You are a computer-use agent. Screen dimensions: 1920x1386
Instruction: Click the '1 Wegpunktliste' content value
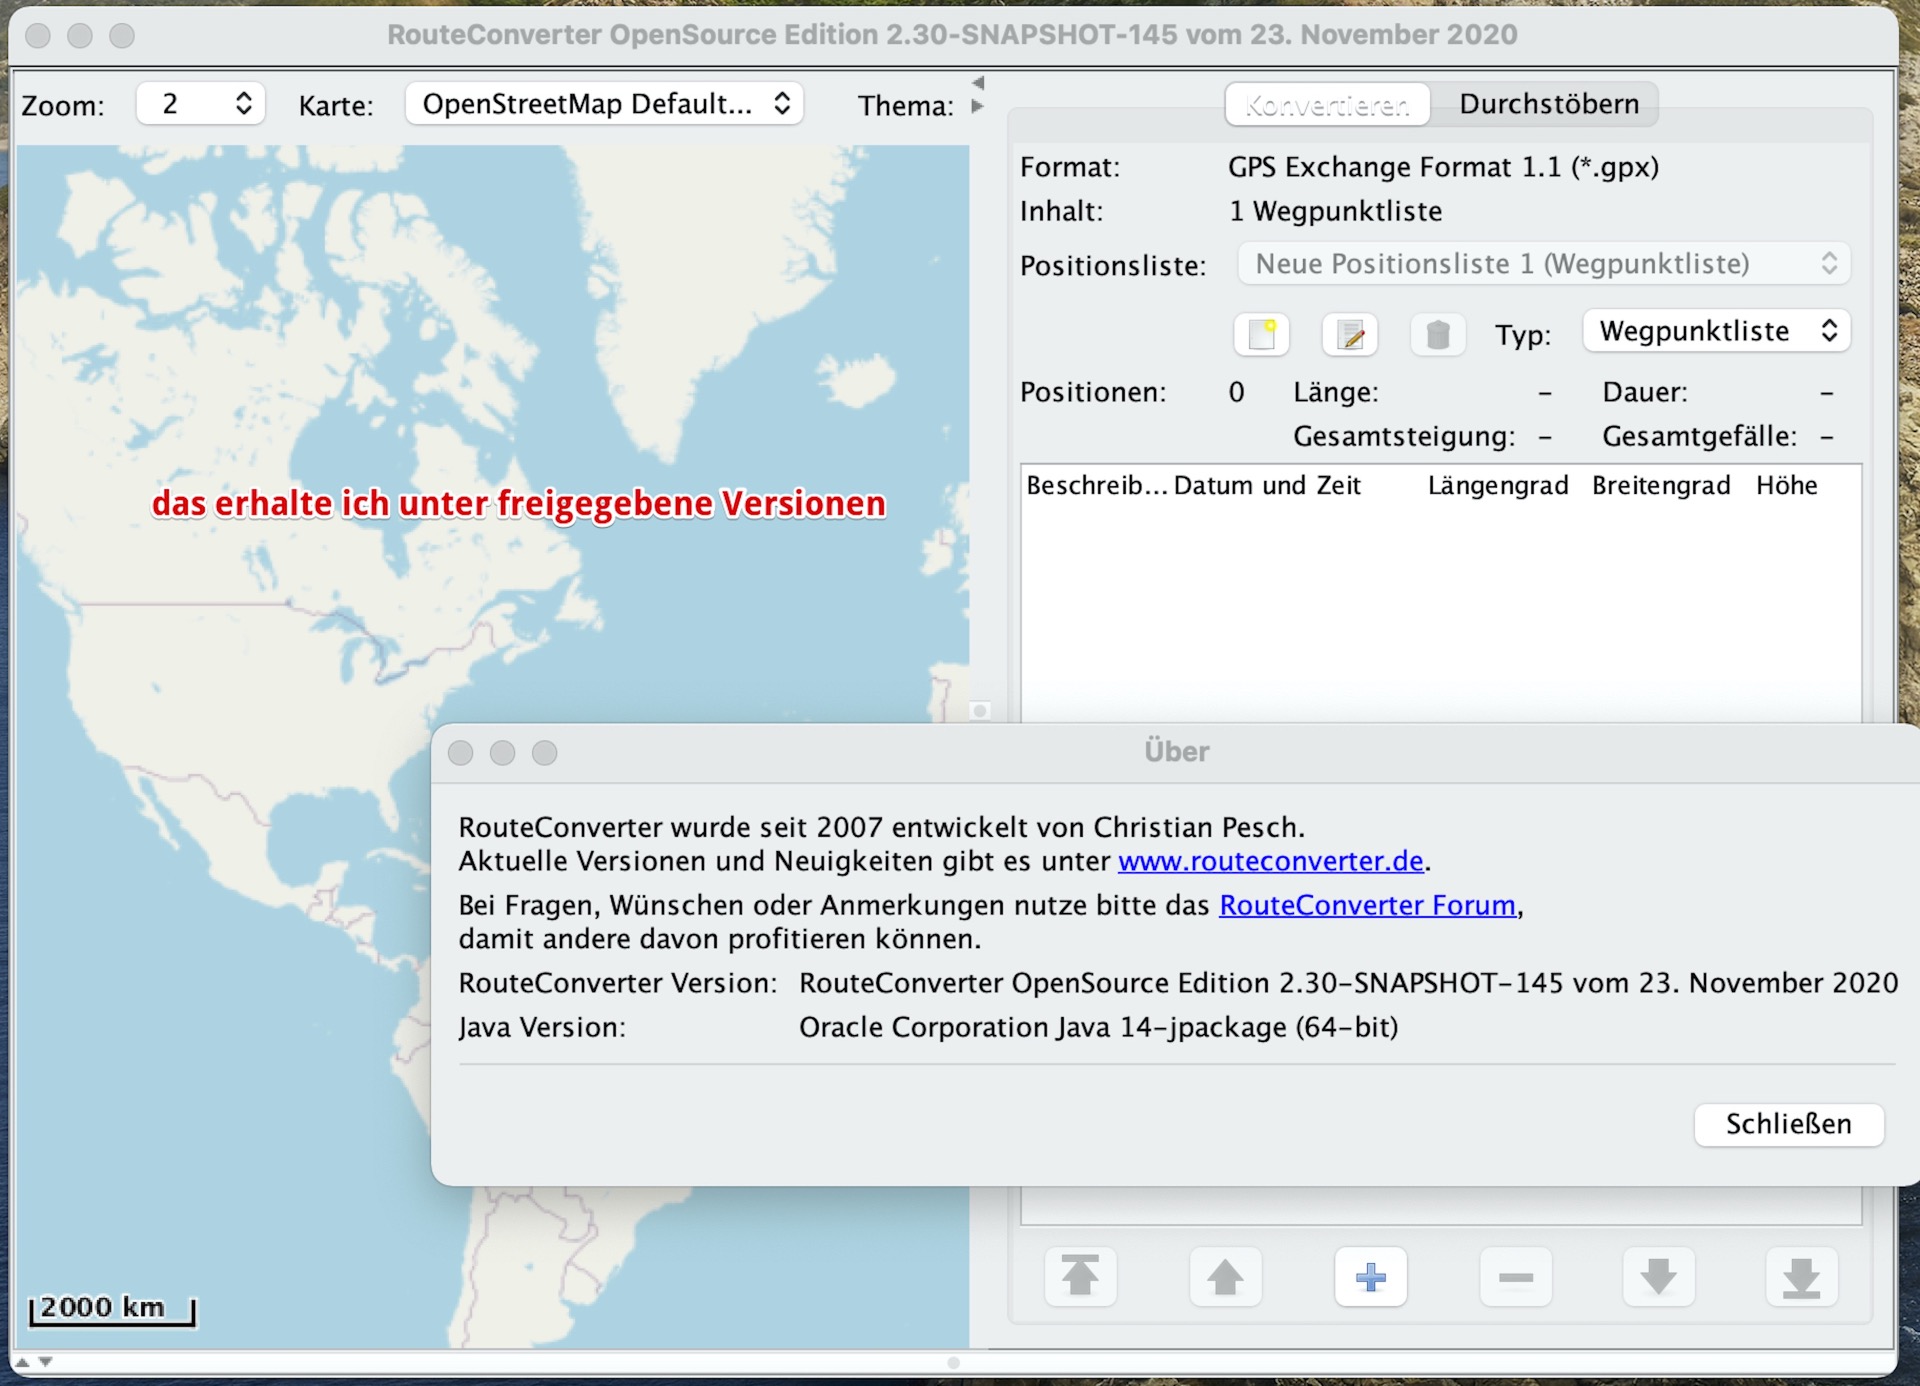click(1335, 211)
